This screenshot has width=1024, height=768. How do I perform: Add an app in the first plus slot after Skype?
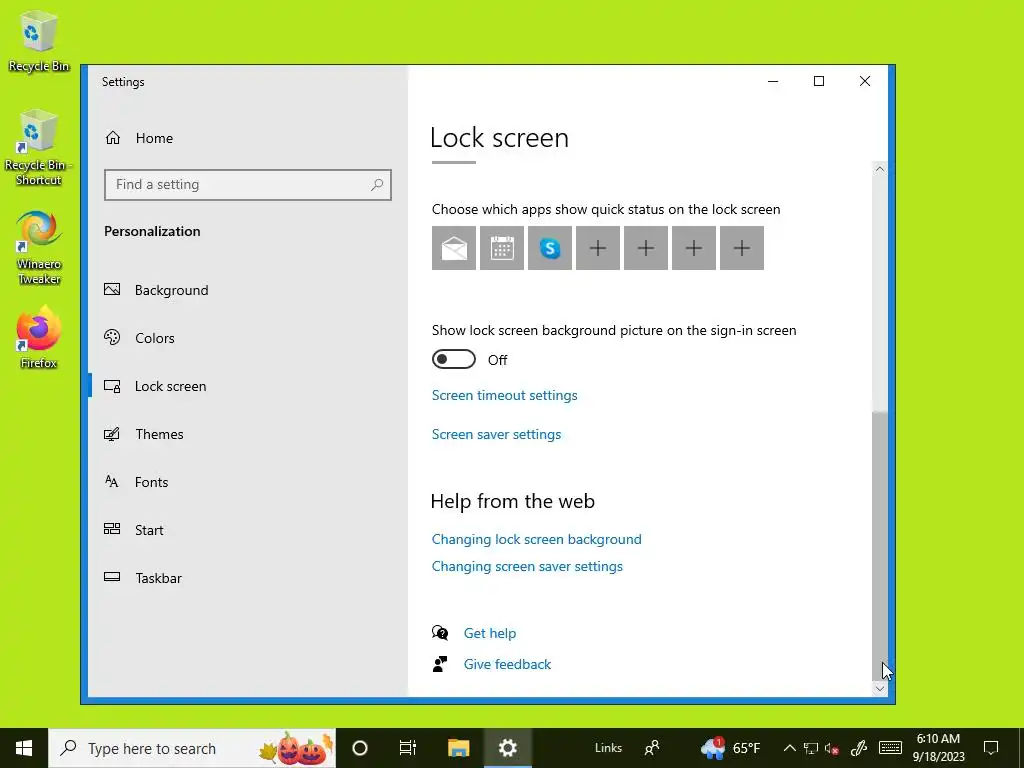pos(598,248)
